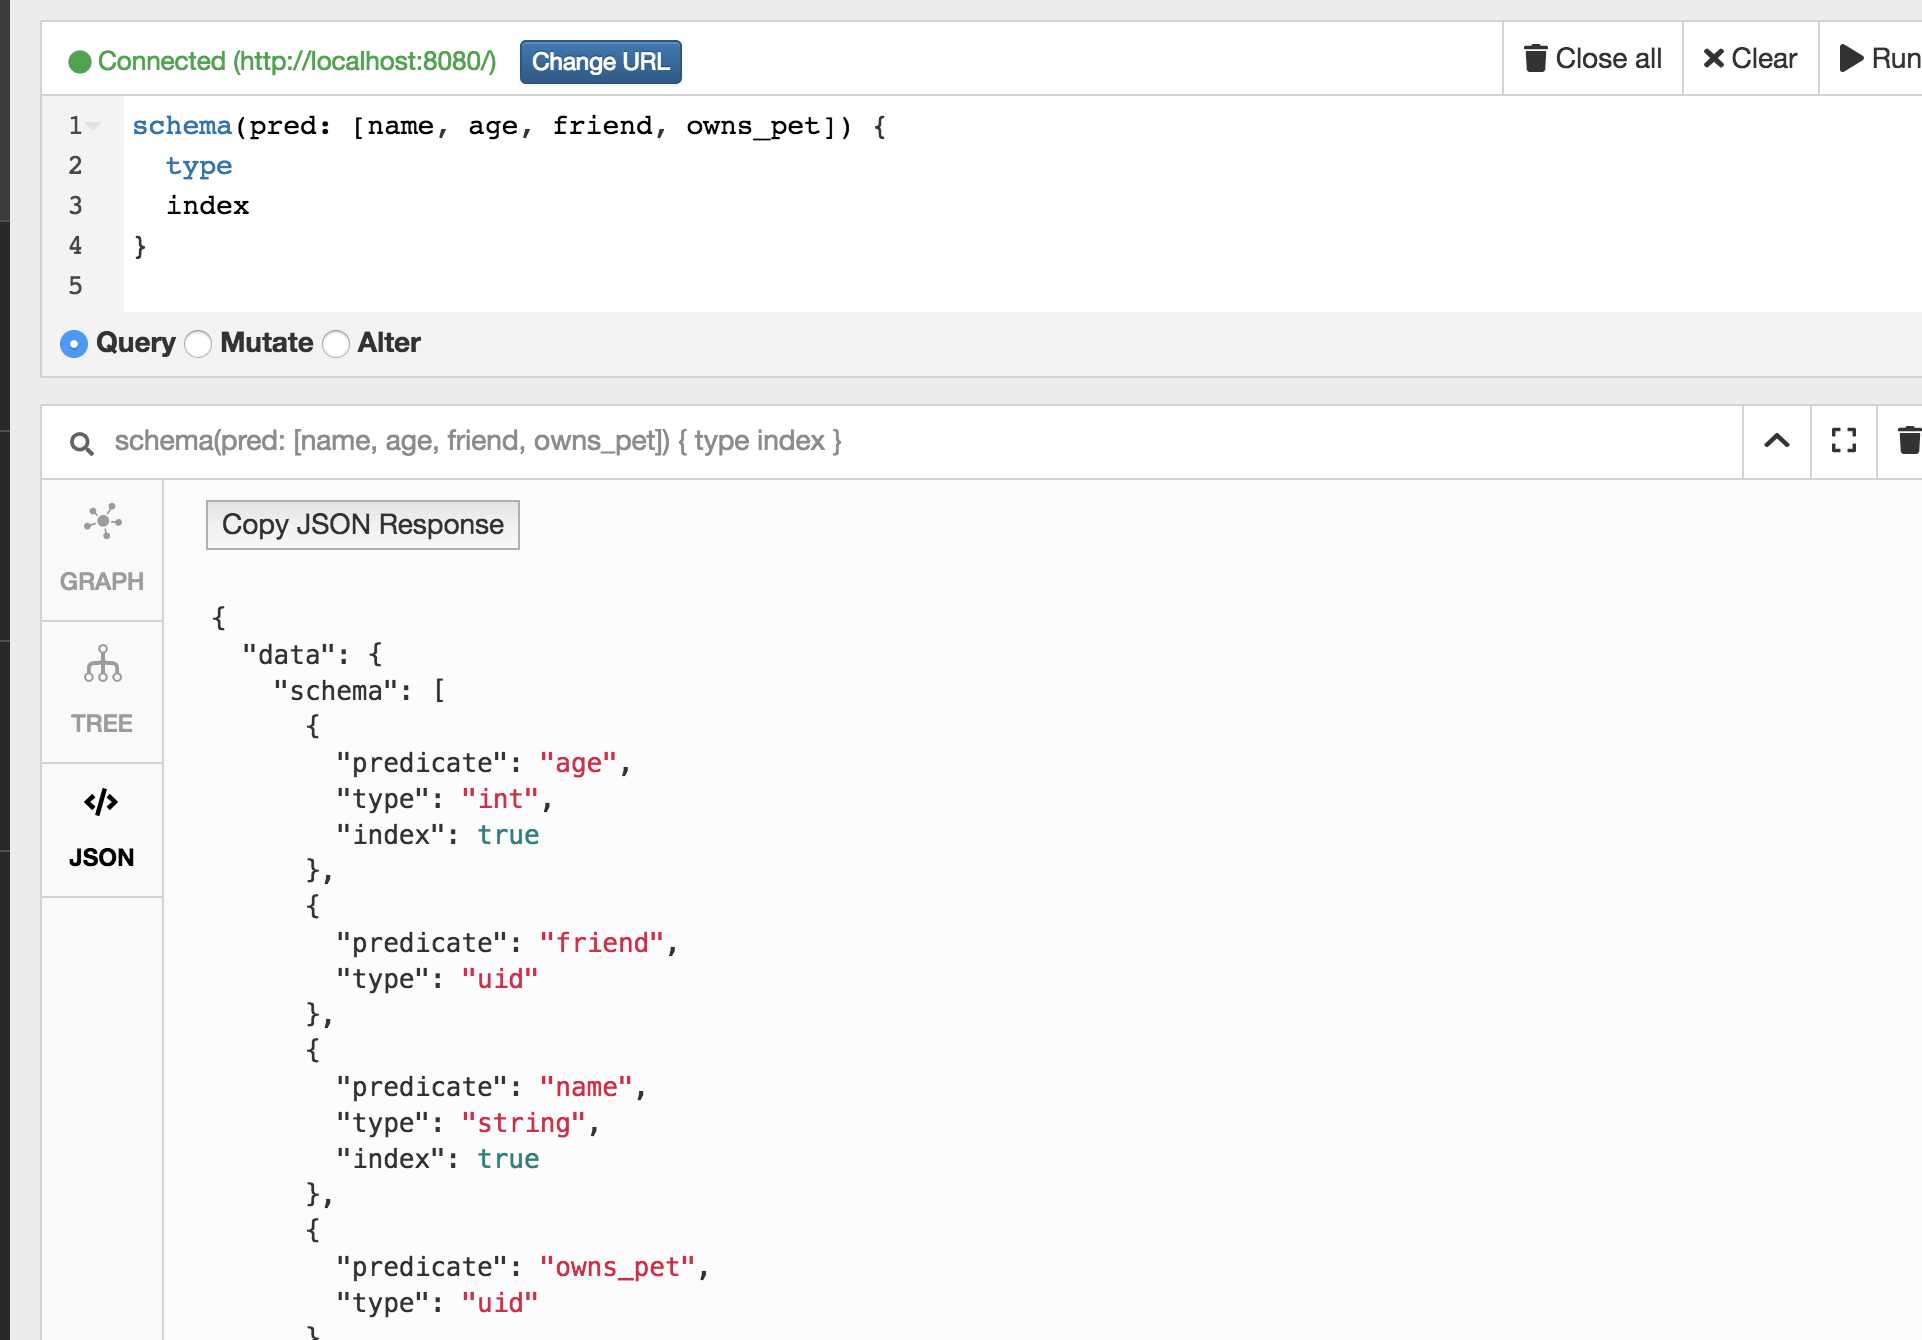1922x1340 pixels.
Task: Click the closing brace on editor line 4
Action: 140,246
